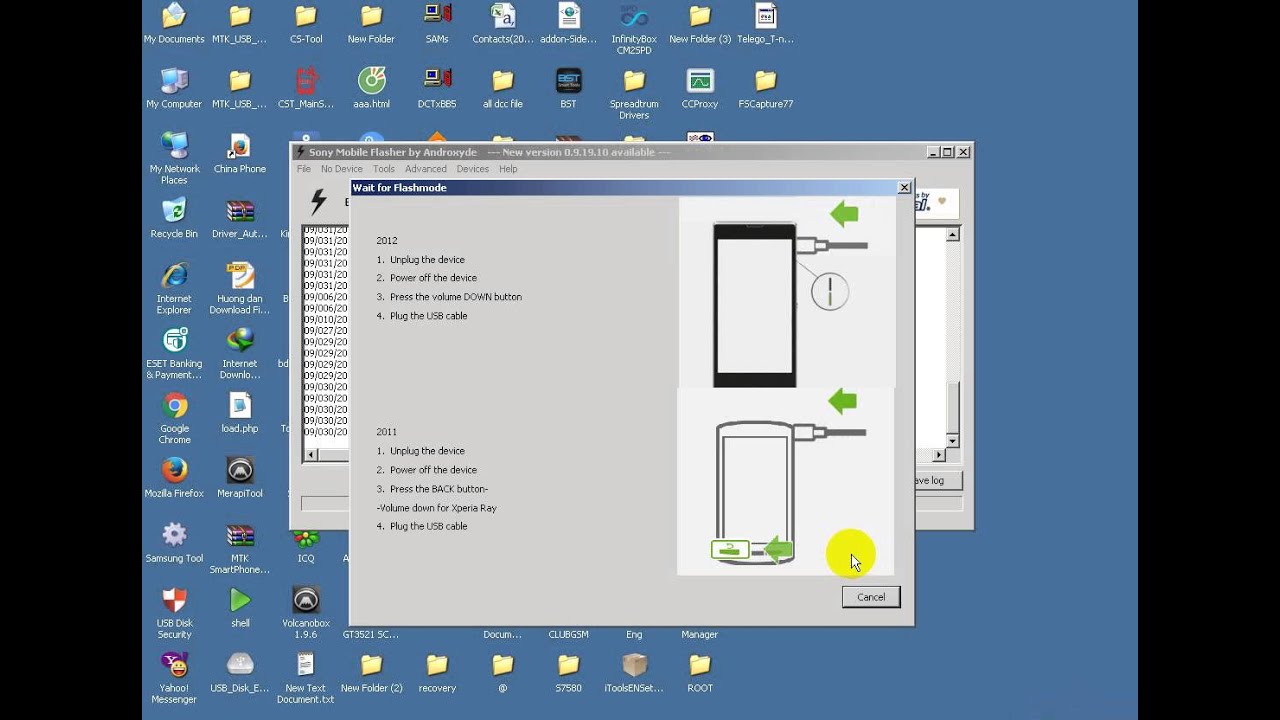The height and width of the screenshot is (720, 1280).
Task: Open the ROOT folder
Action: [700, 674]
